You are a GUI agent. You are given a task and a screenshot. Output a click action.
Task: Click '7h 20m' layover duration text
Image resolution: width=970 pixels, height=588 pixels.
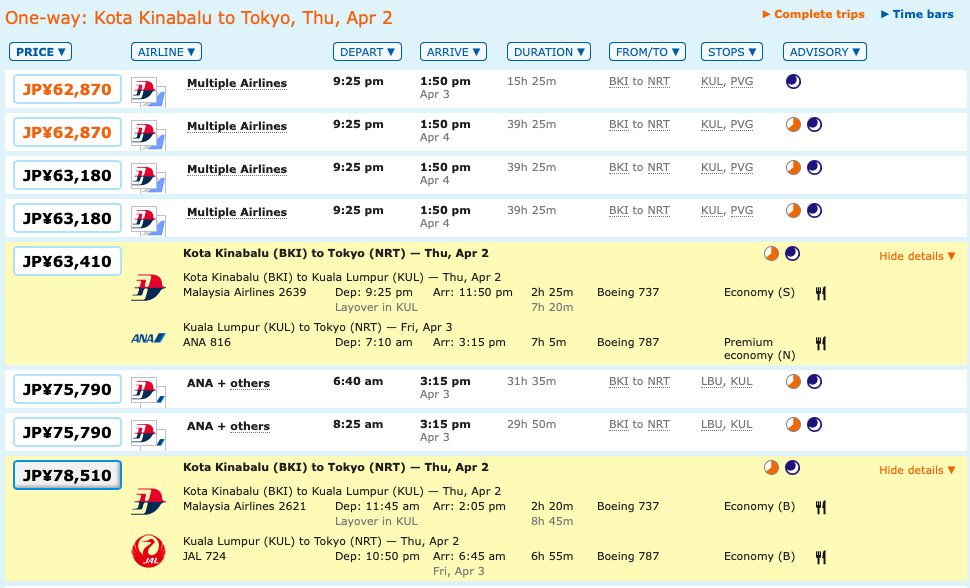pos(552,307)
